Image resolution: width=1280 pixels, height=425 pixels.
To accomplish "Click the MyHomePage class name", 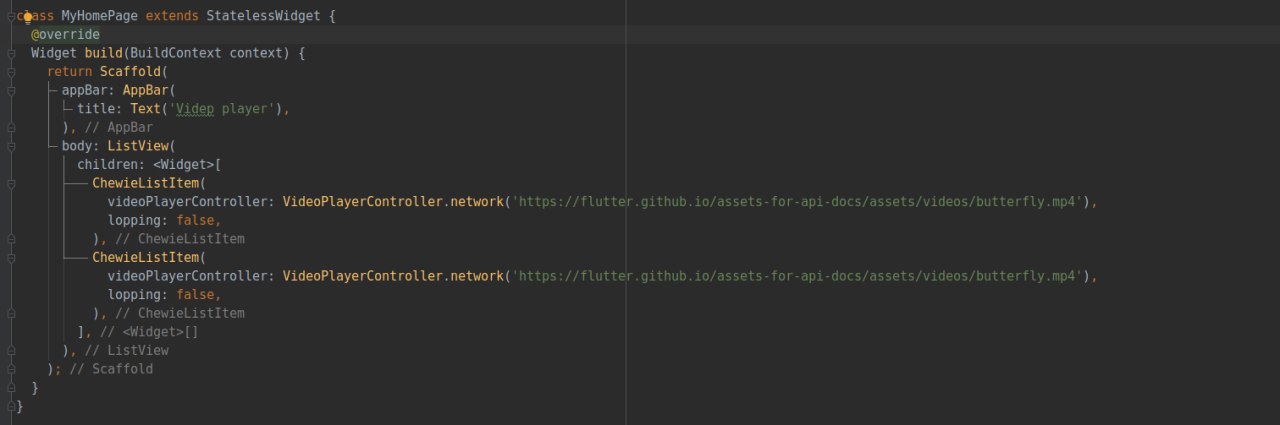I will point(100,16).
